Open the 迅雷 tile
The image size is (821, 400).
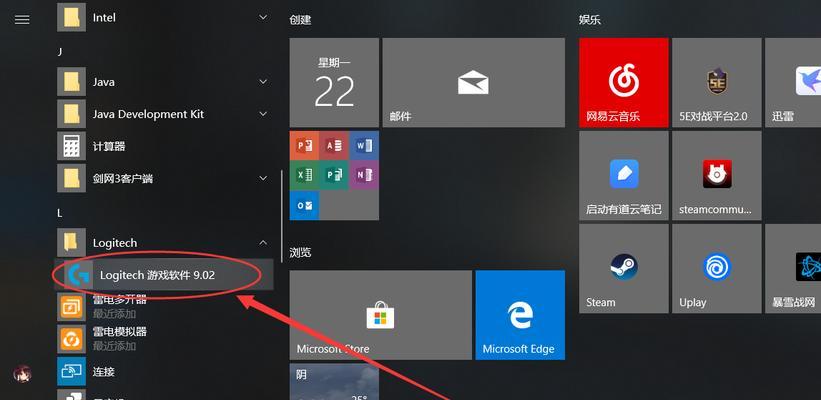point(793,82)
